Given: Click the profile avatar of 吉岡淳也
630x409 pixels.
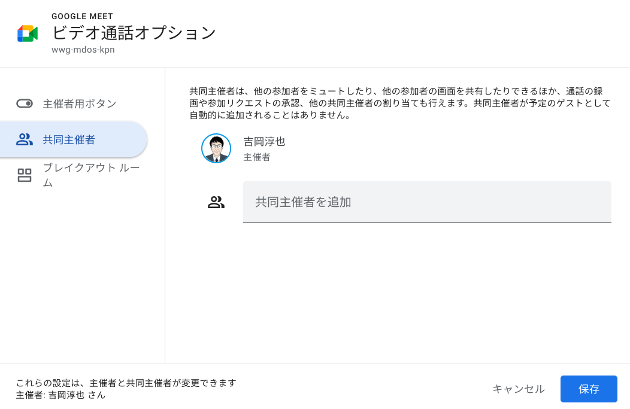Looking at the screenshot, I should (216, 148).
